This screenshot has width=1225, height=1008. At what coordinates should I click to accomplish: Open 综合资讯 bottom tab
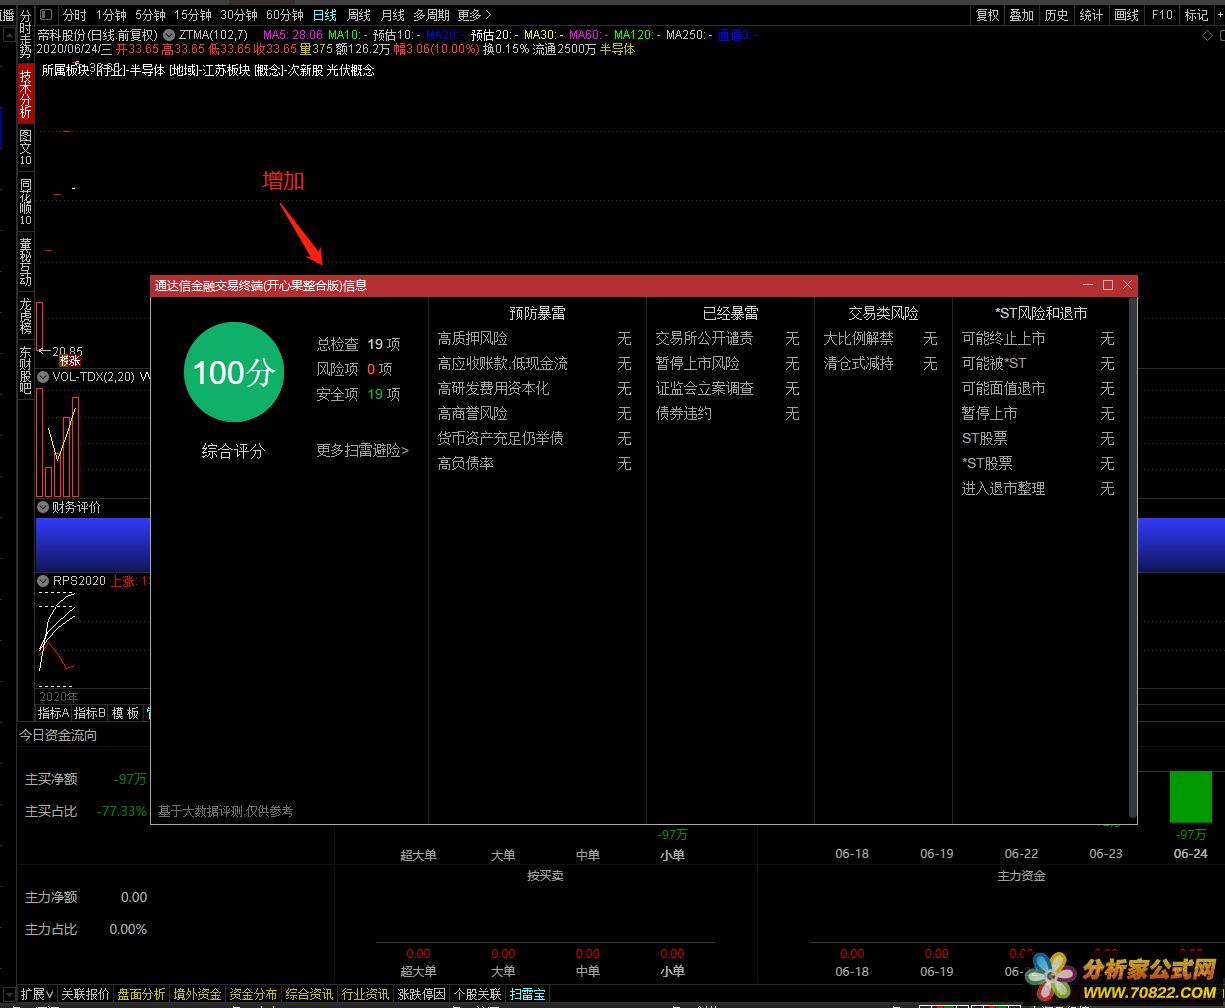click(309, 994)
